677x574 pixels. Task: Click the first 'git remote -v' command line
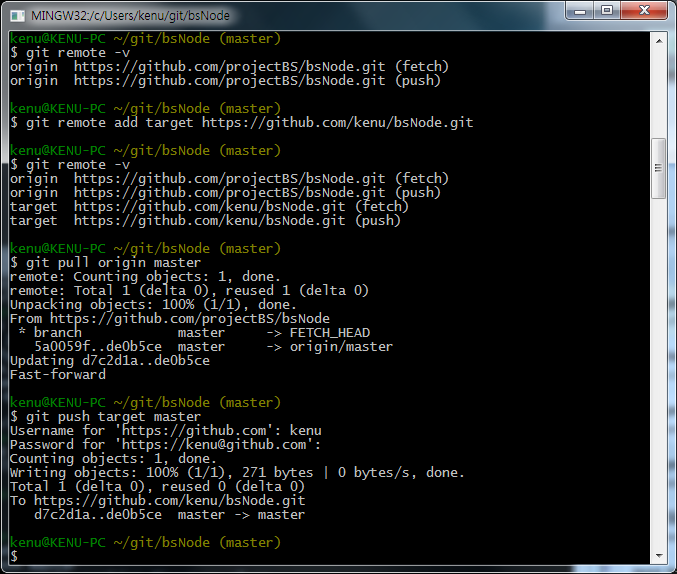pos(70,53)
